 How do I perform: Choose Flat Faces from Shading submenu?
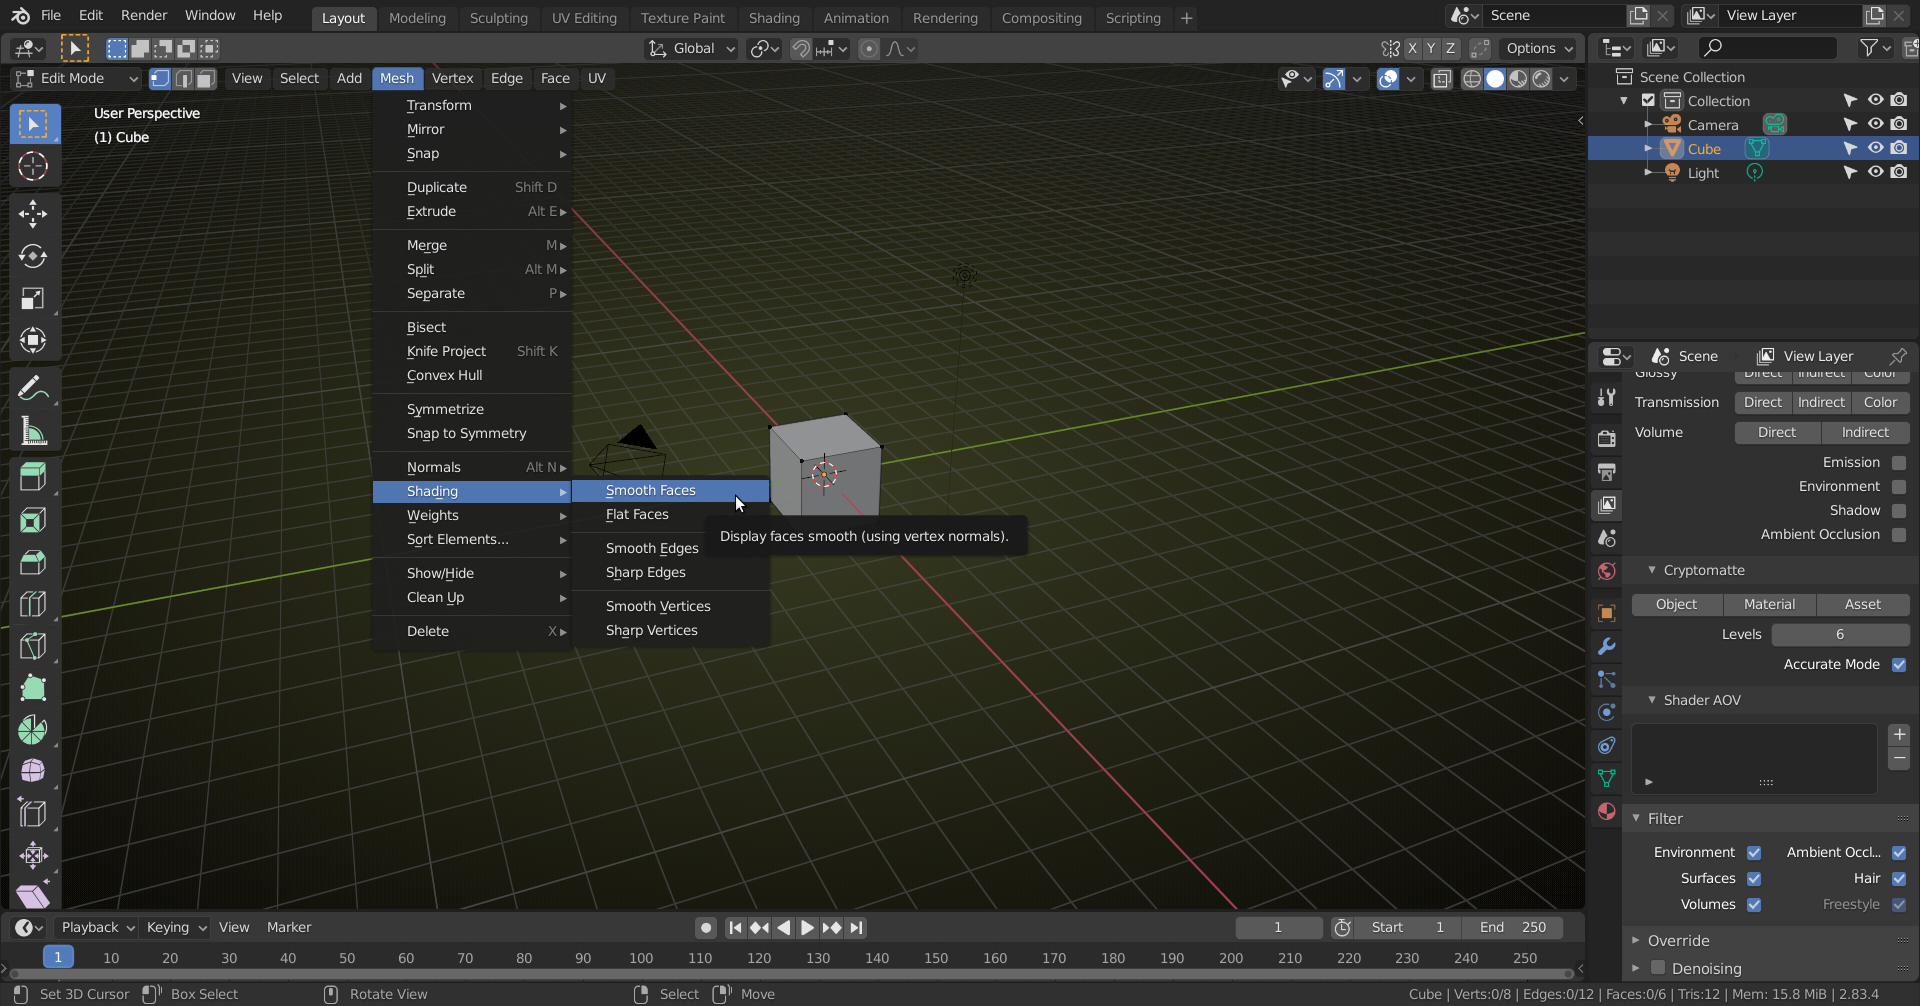[x=670, y=515]
